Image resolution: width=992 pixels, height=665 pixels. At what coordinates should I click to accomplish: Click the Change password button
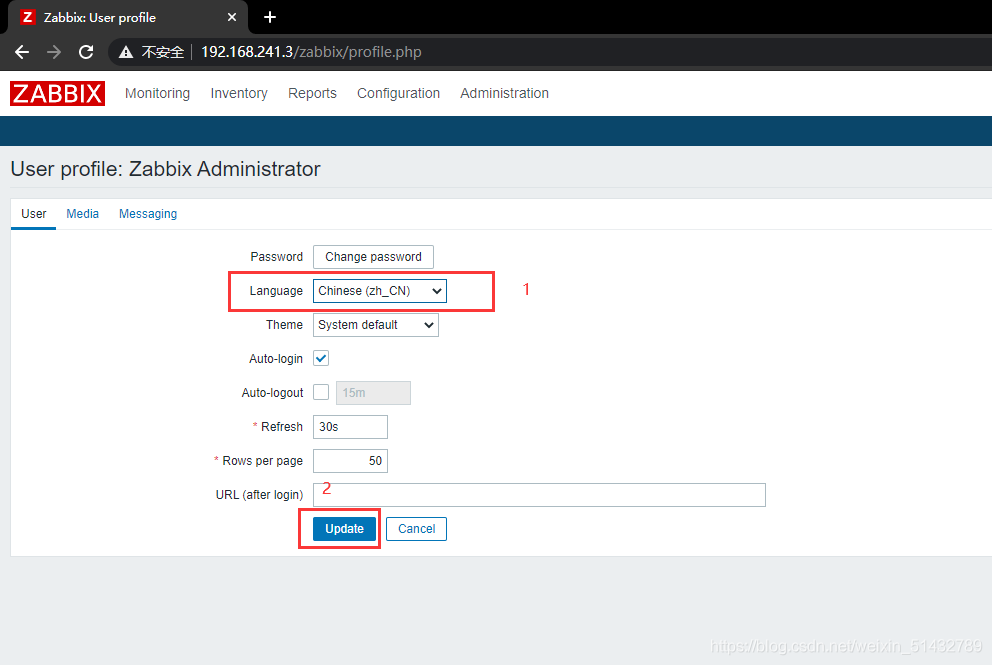pyautogui.click(x=373, y=257)
